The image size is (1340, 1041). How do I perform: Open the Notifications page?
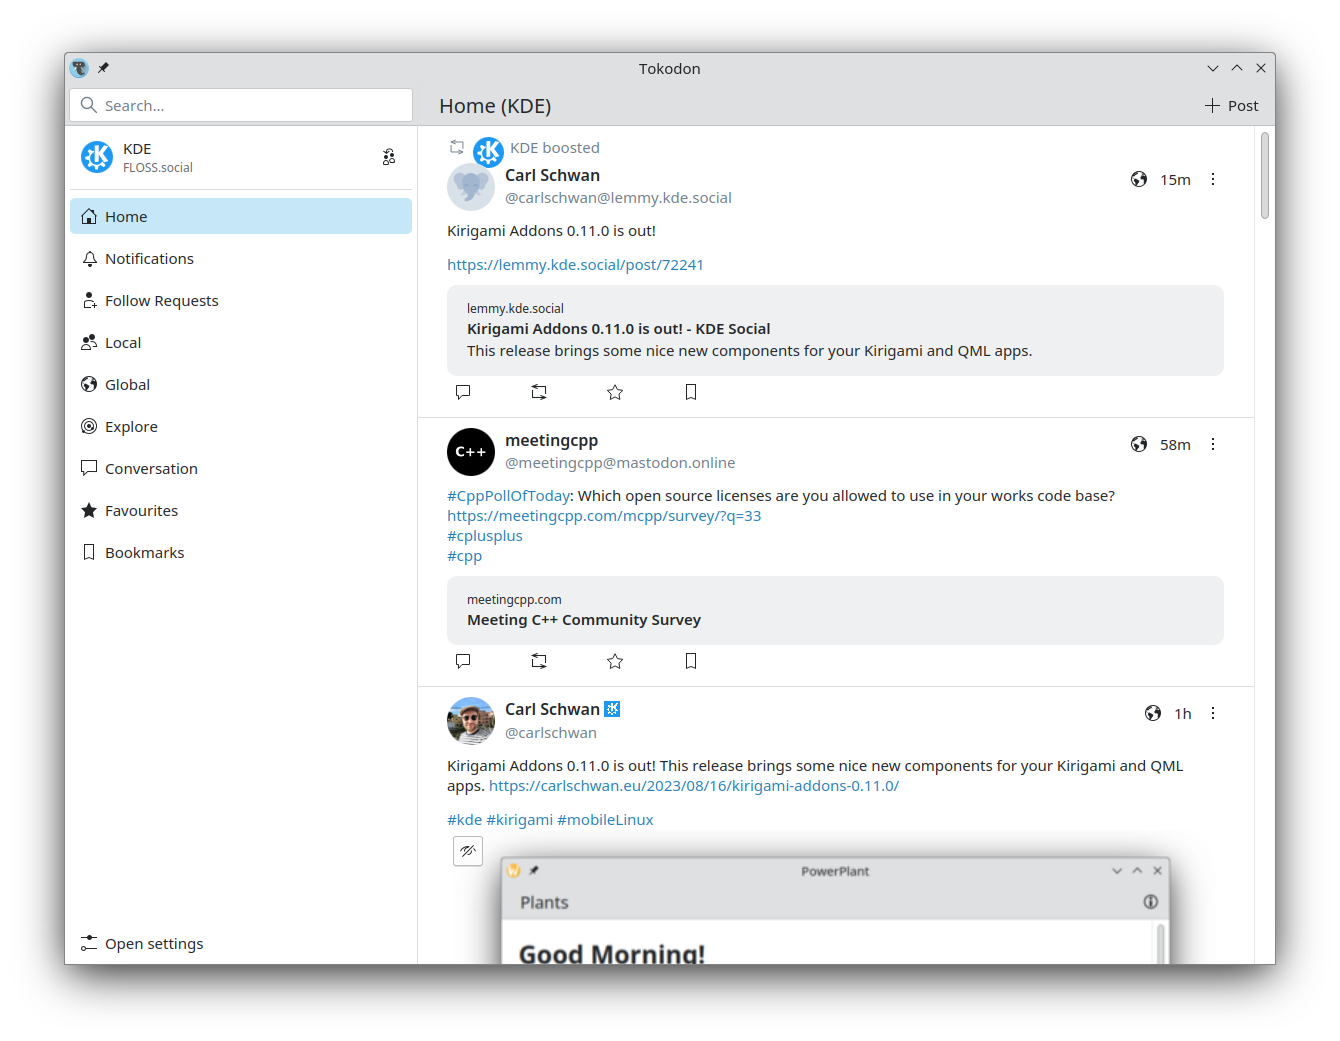pyautogui.click(x=149, y=259)
